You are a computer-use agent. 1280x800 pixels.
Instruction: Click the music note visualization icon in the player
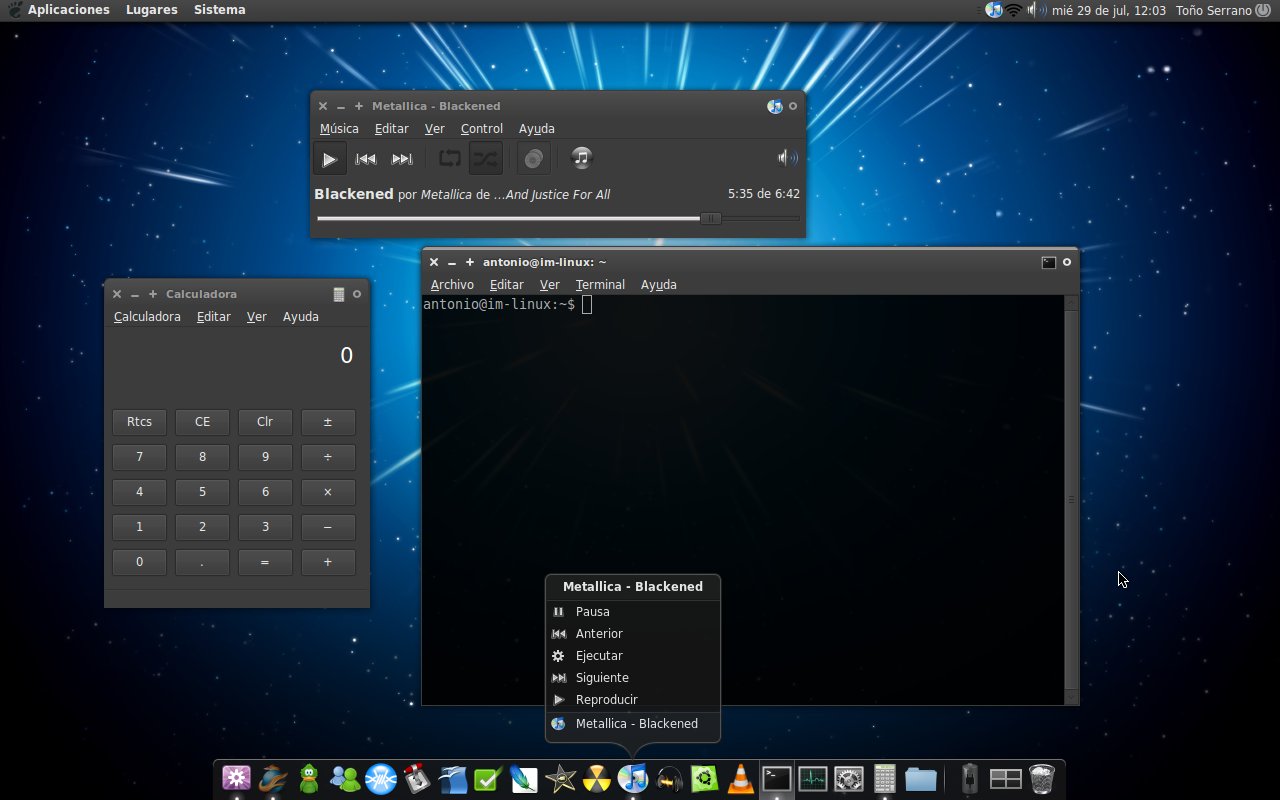pyautogui.click(x=582, y=158)
